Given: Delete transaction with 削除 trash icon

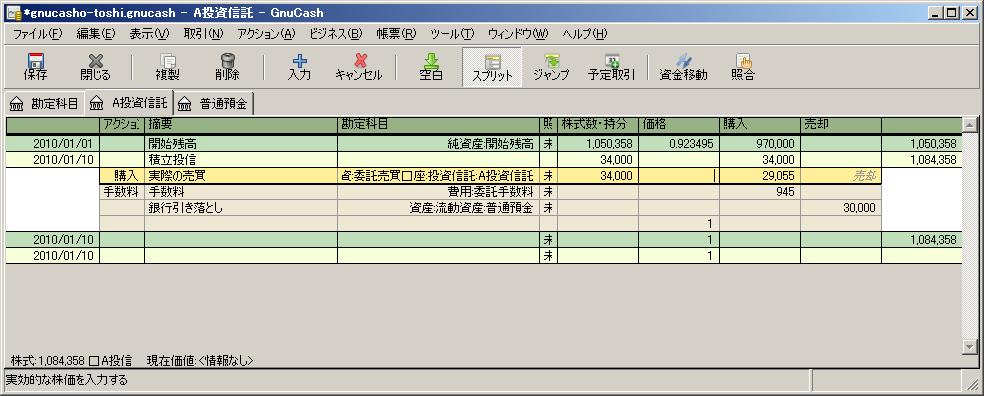Looking at the screenshot, I should coord(227,67).
